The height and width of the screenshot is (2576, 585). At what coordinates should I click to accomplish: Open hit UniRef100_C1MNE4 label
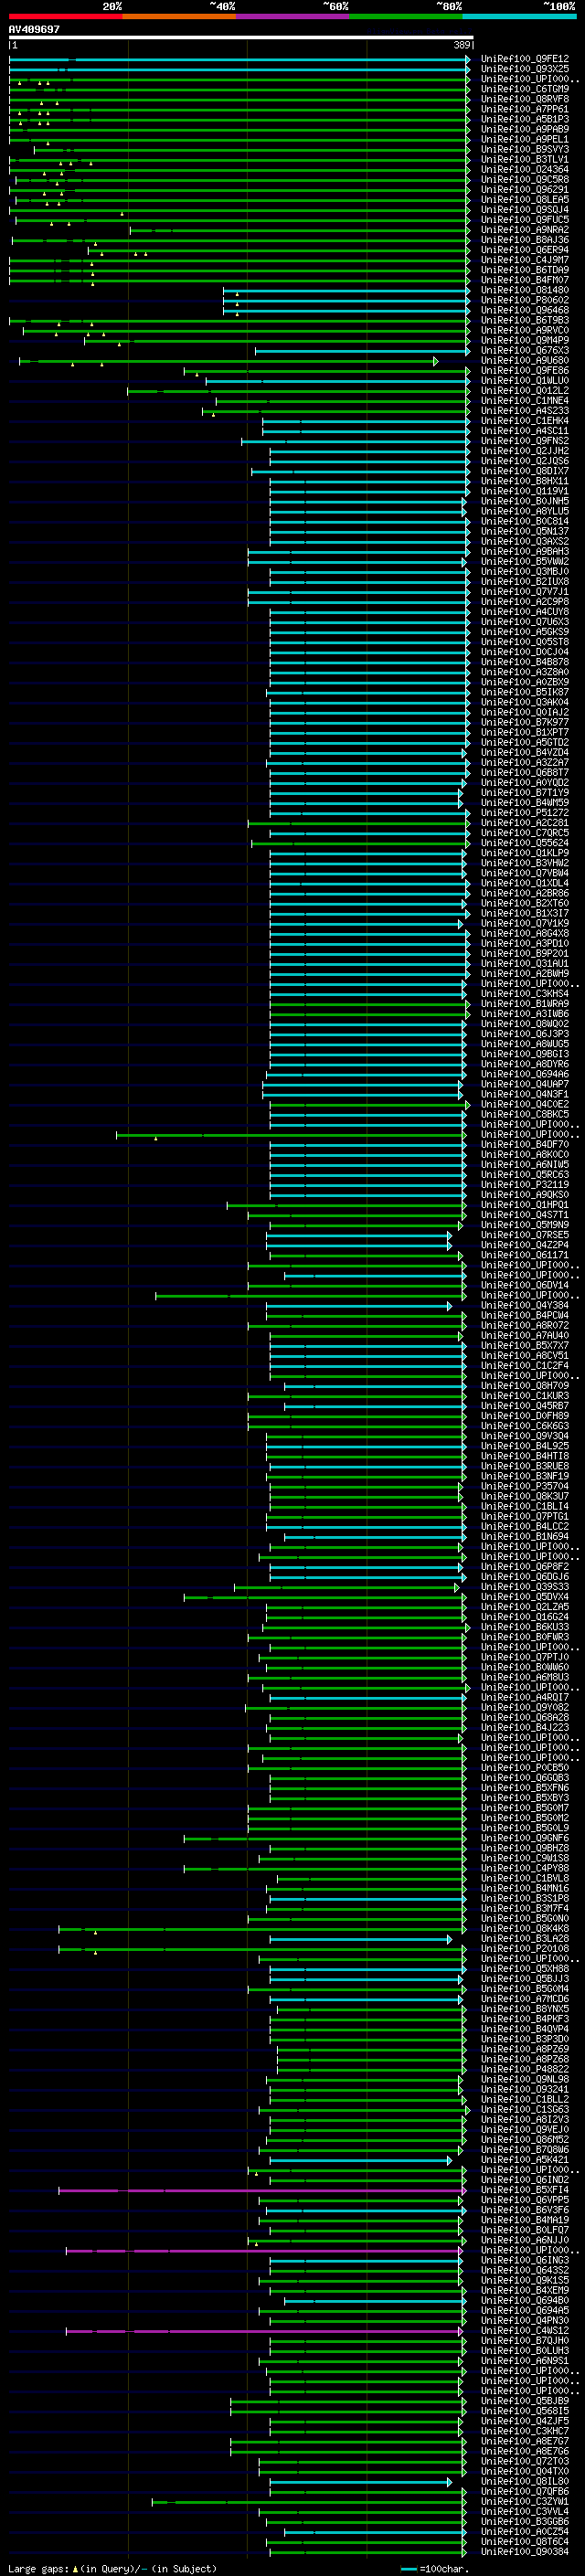[524, 401]
